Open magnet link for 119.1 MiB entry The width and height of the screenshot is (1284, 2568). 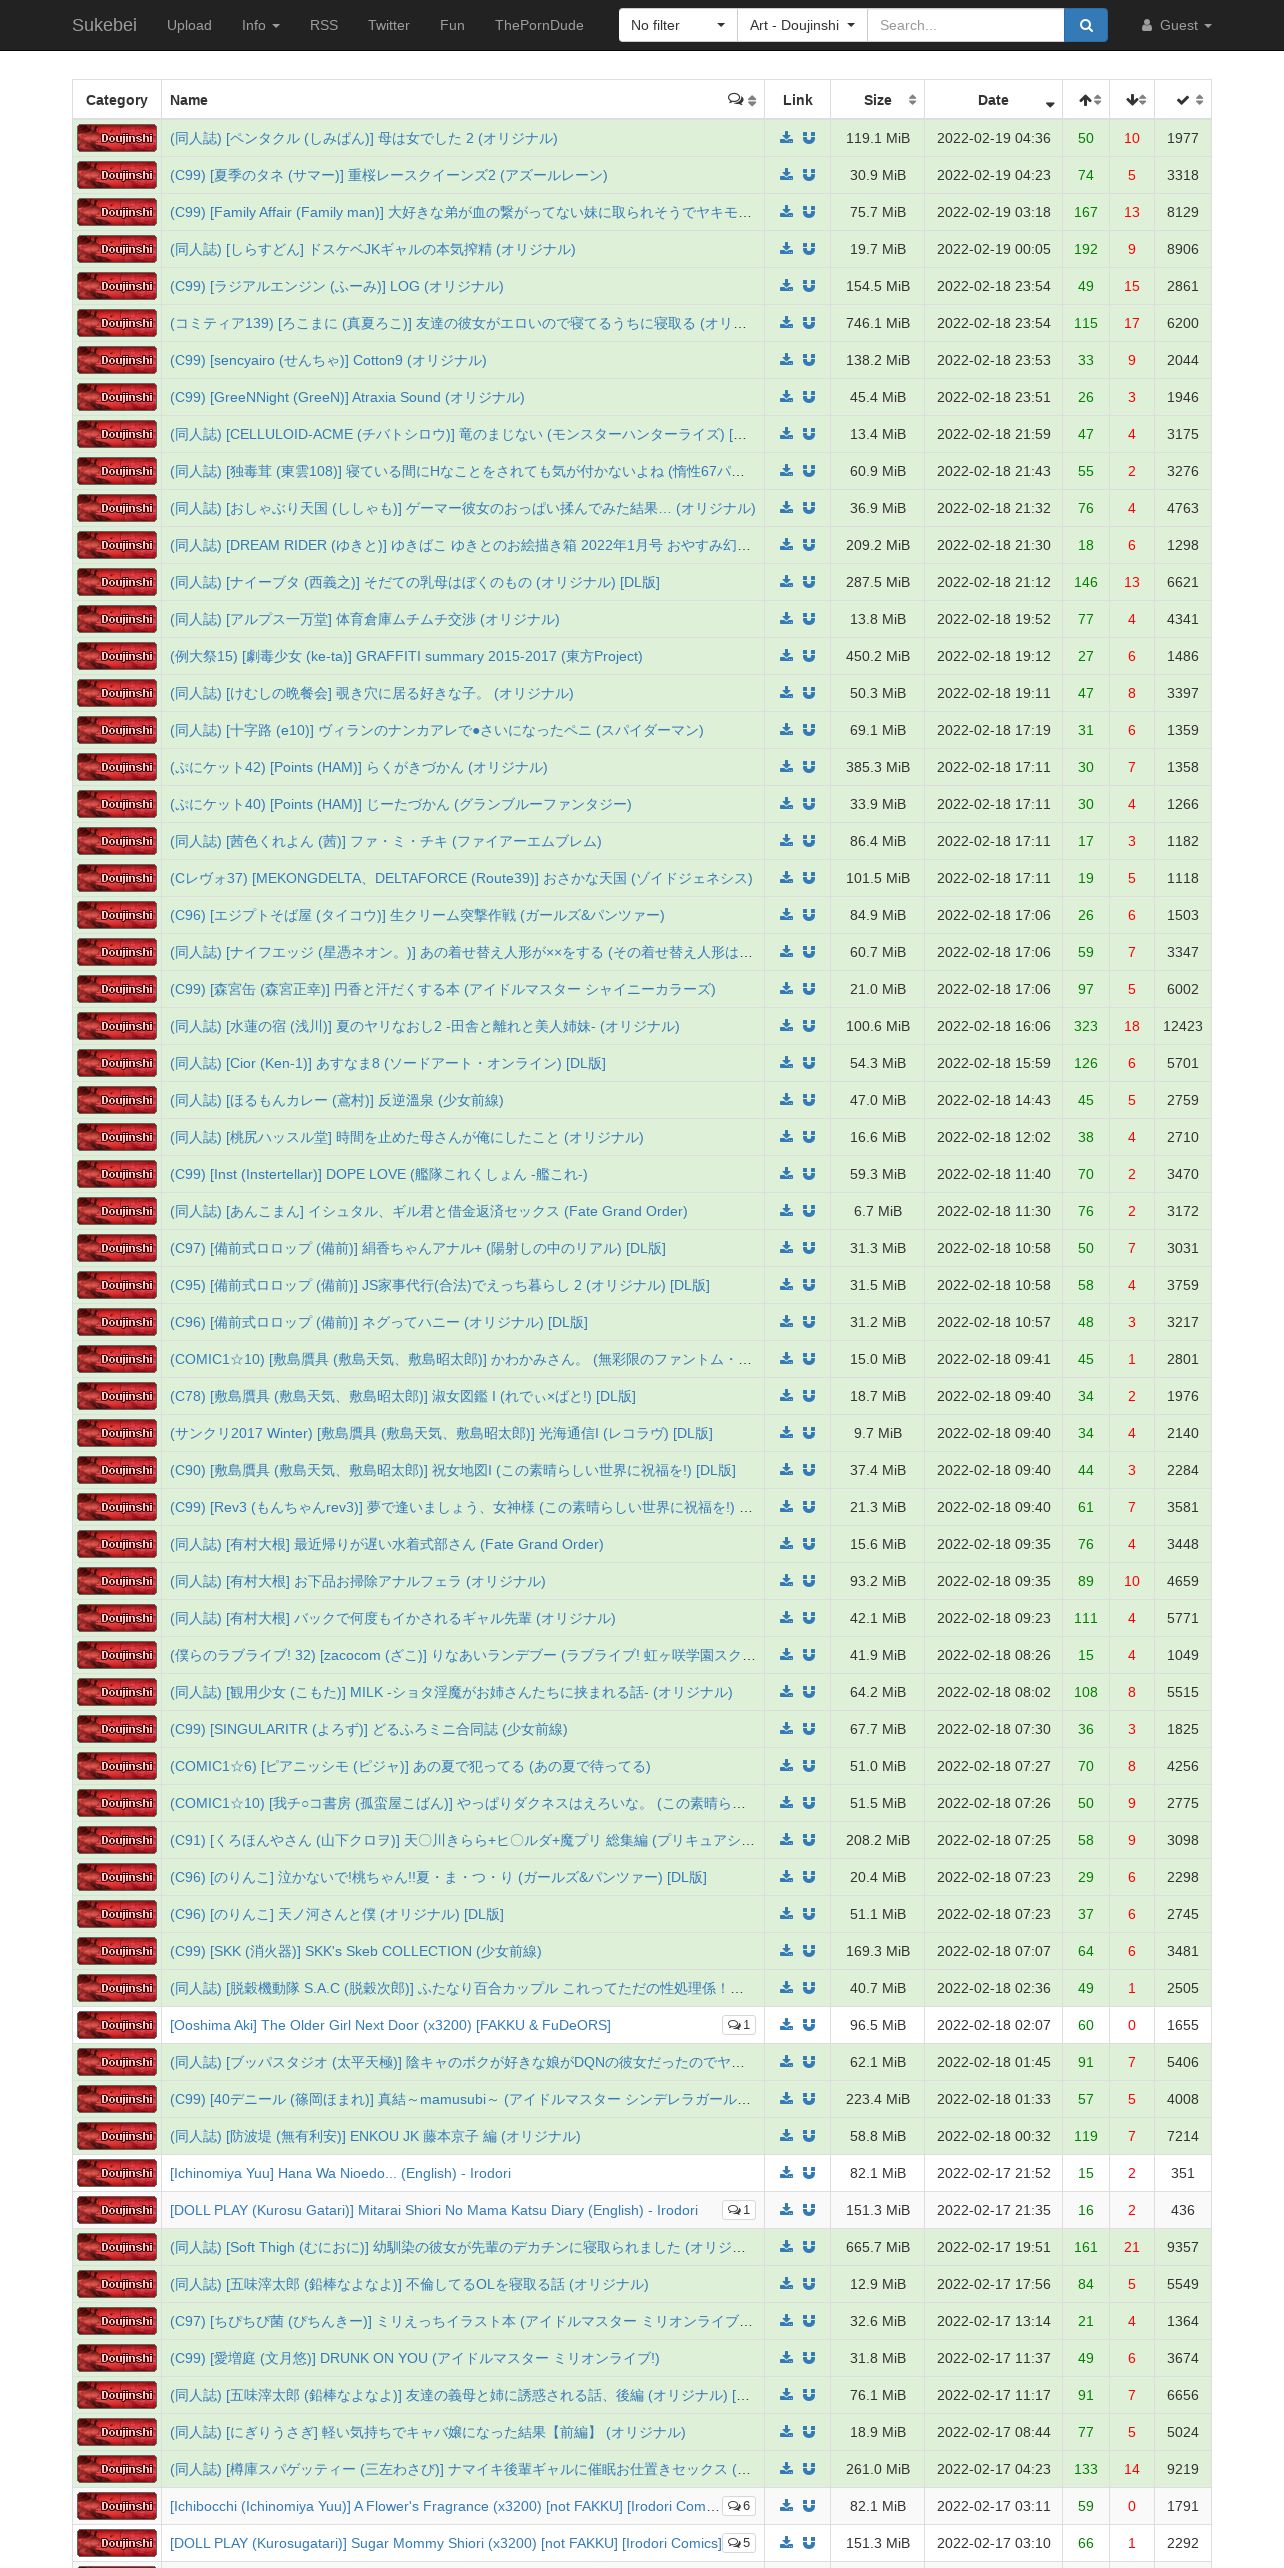[x=809, y=138]
